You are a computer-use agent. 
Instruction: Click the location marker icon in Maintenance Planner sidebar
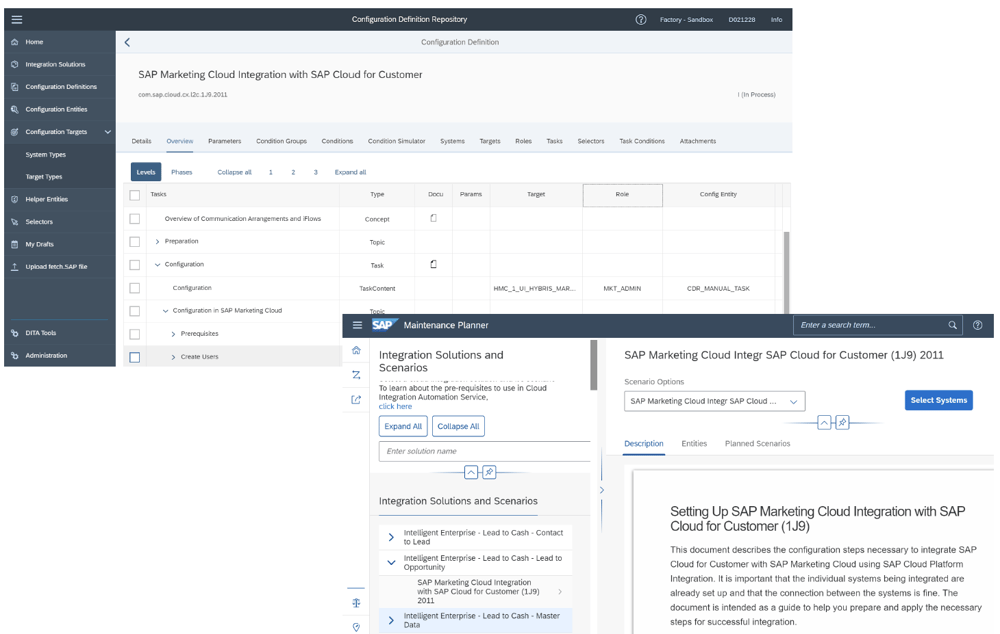click(357, 627)
